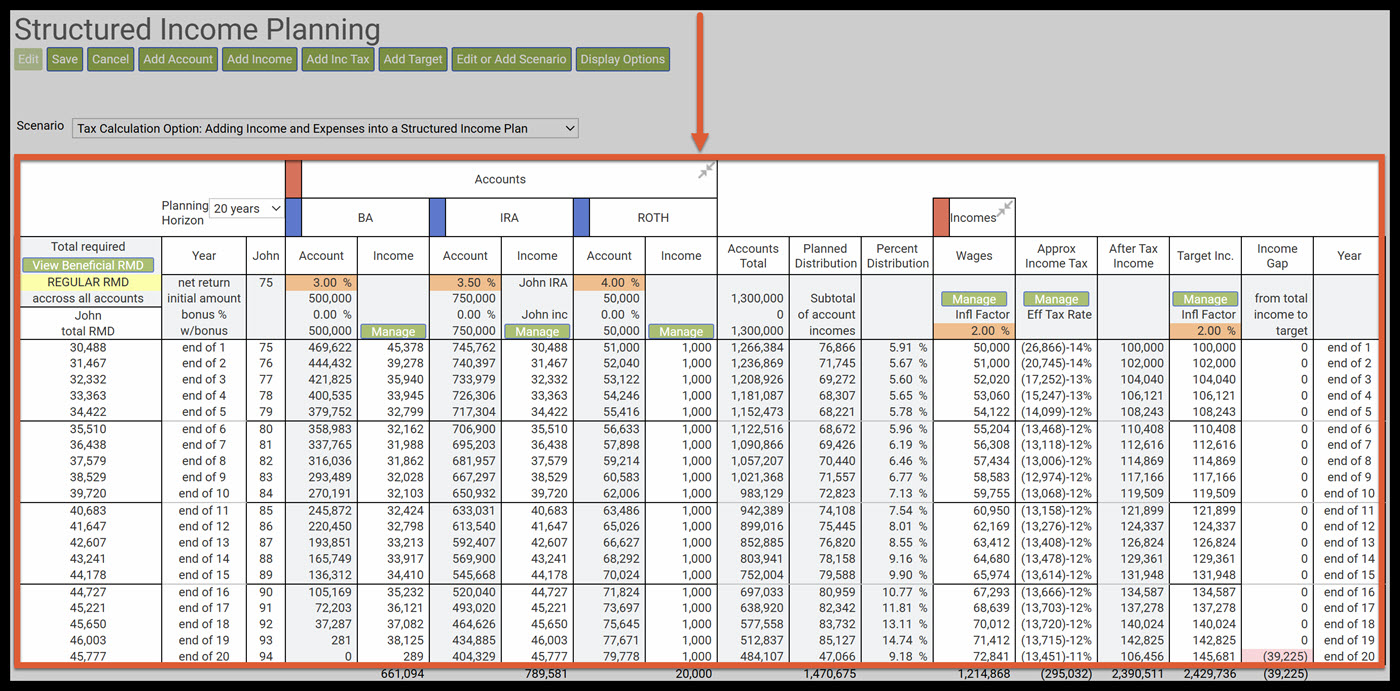1400x691 pixels.
Task: Edit the Target Inc. Infl Factor 2.00 % field
Action: [1205, 331]
